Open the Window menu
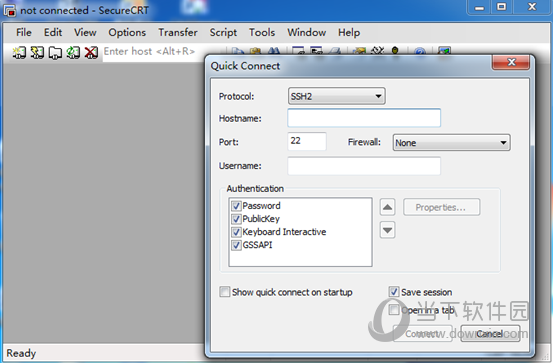 click(306, 32)
